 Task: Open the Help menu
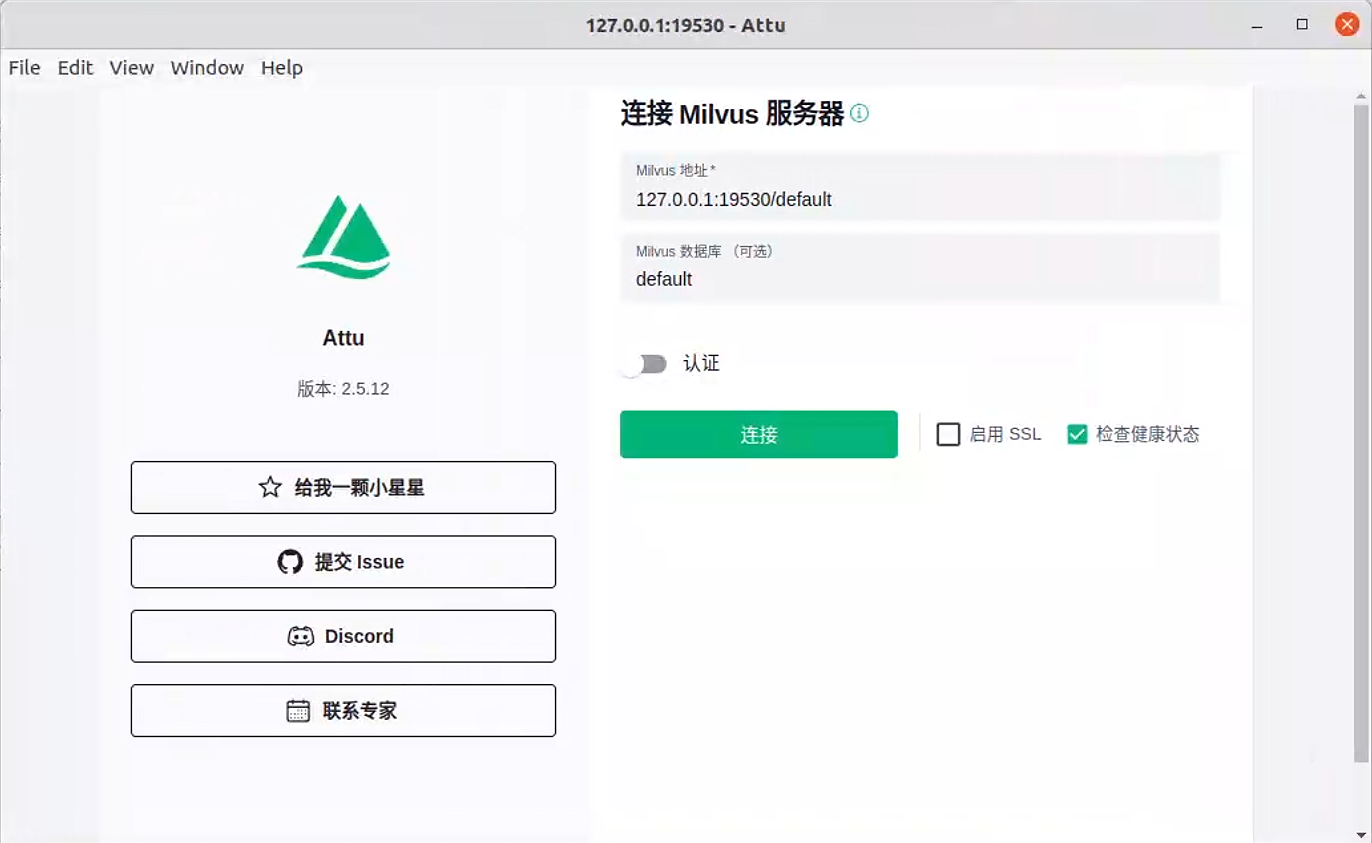pyautogui.click(x=282, y=68)
